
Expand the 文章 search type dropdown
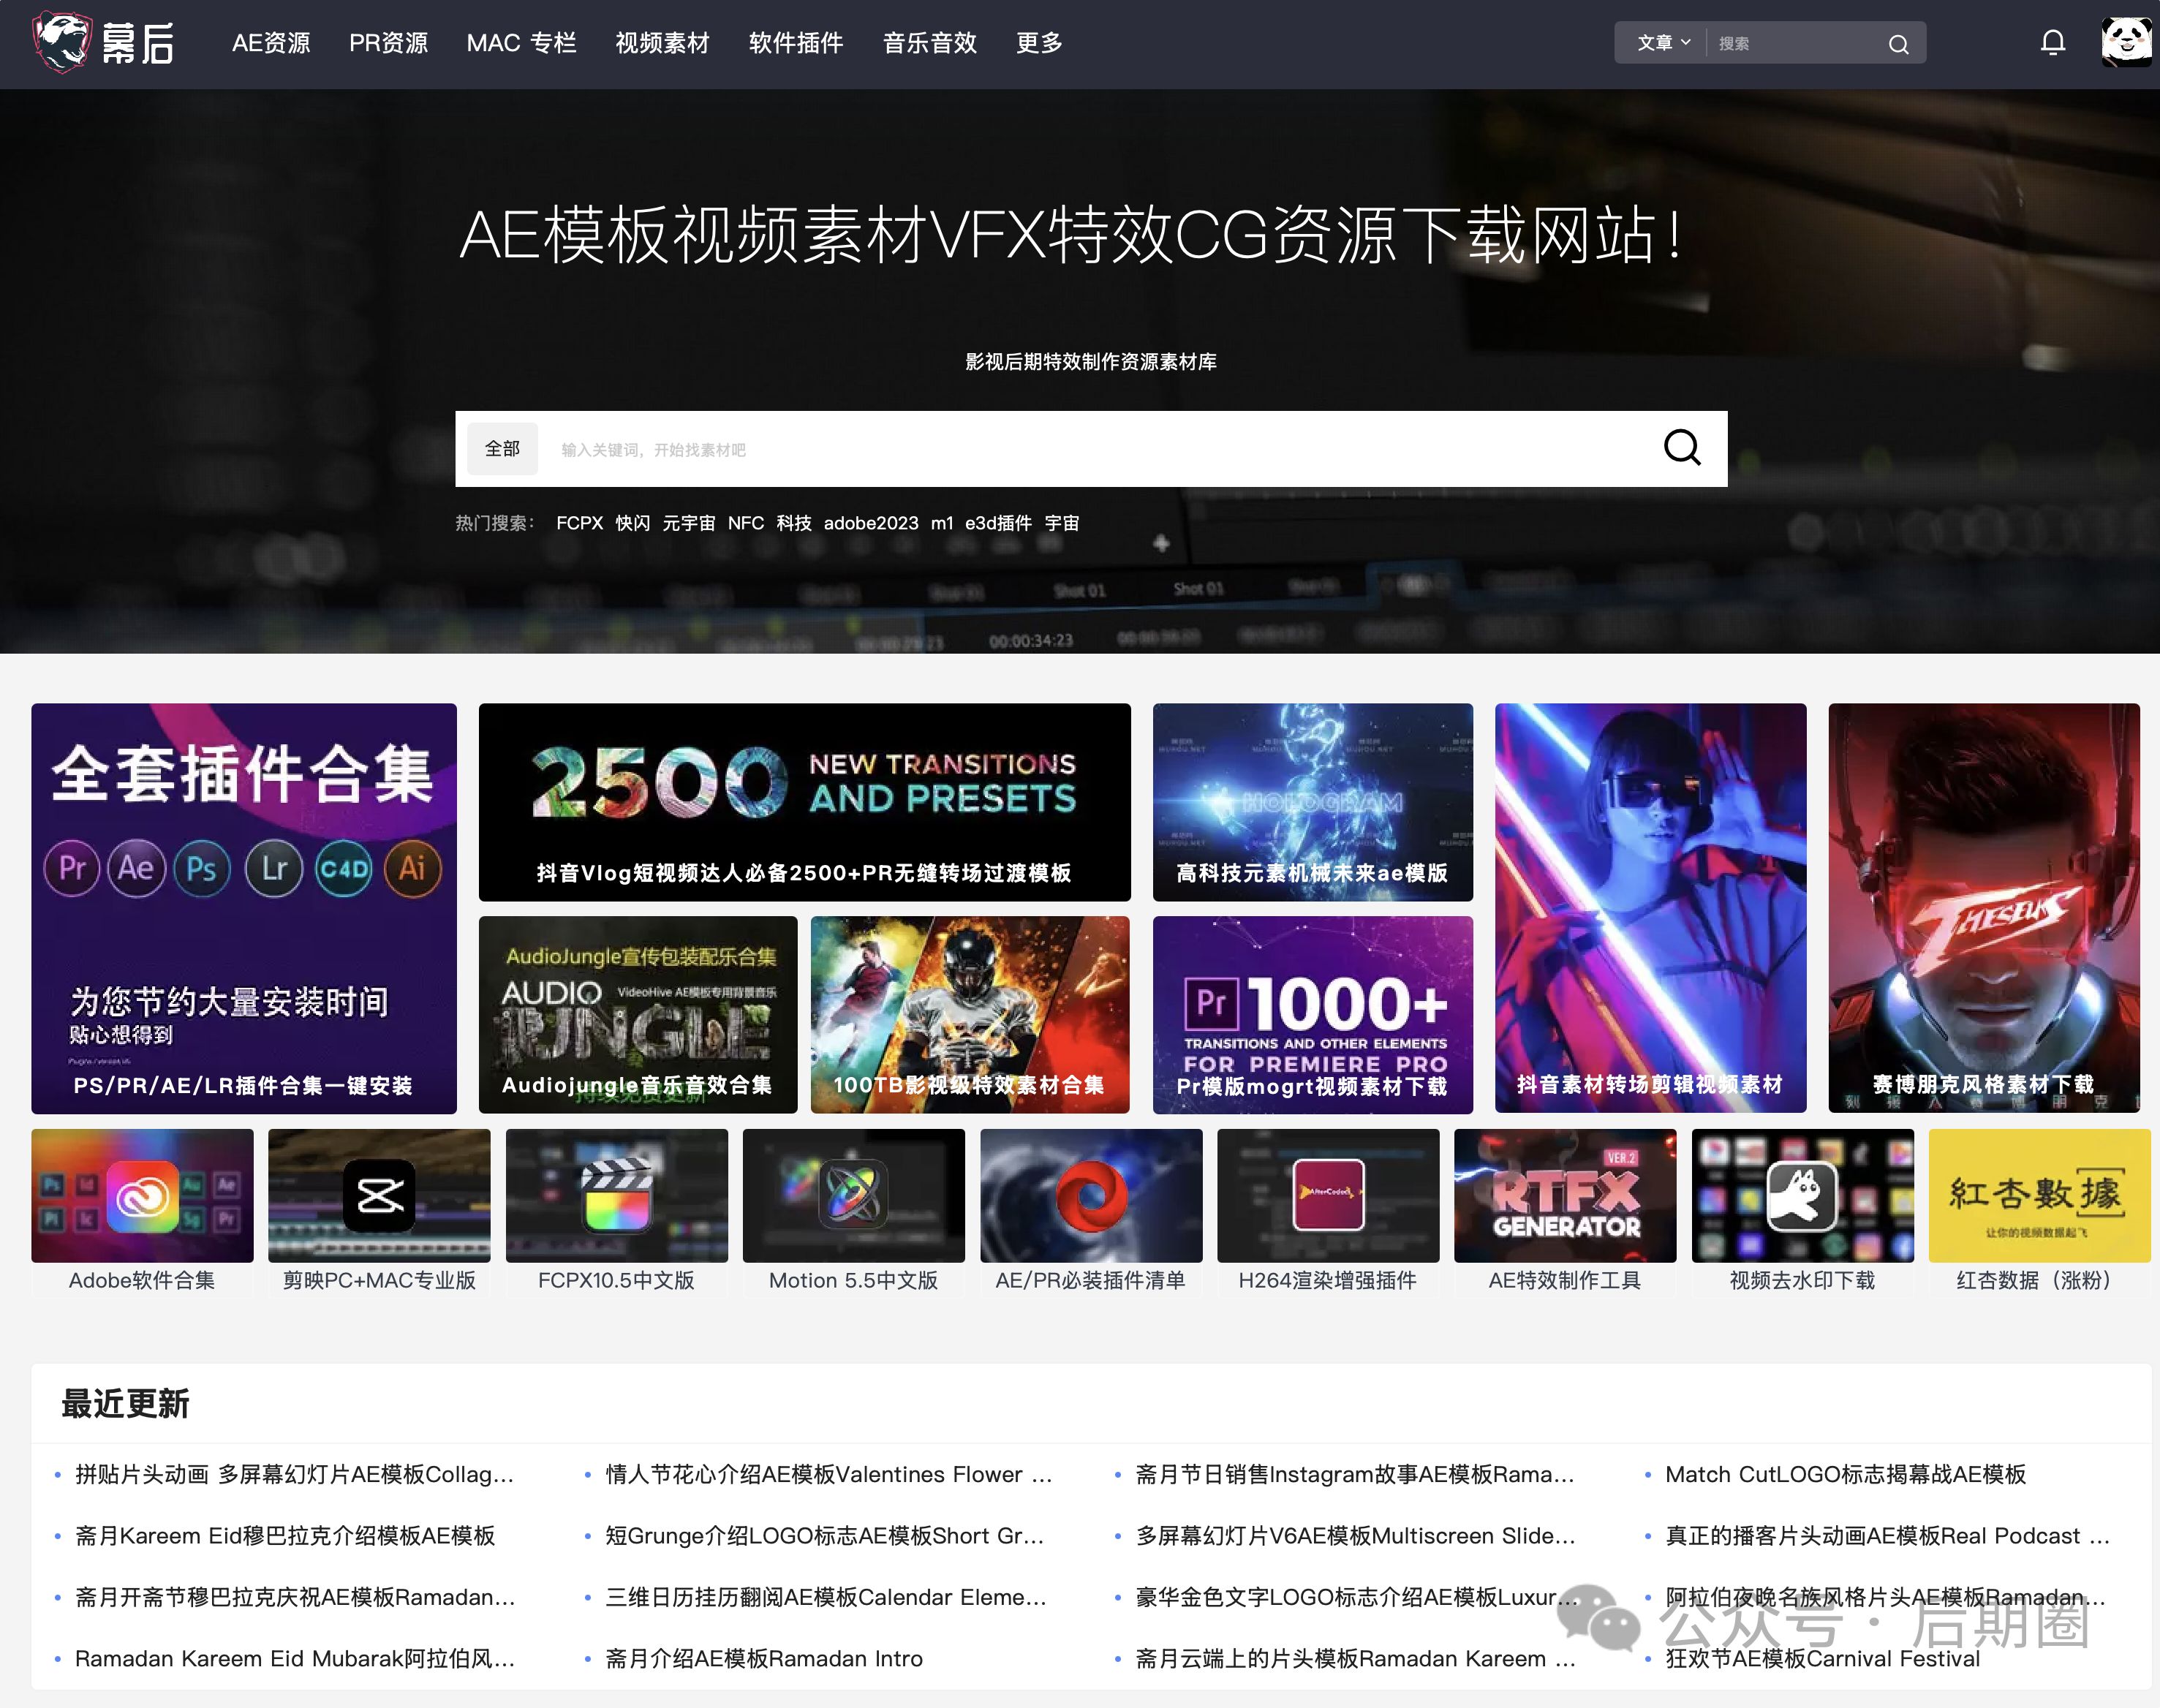(x=1663, y=43)
